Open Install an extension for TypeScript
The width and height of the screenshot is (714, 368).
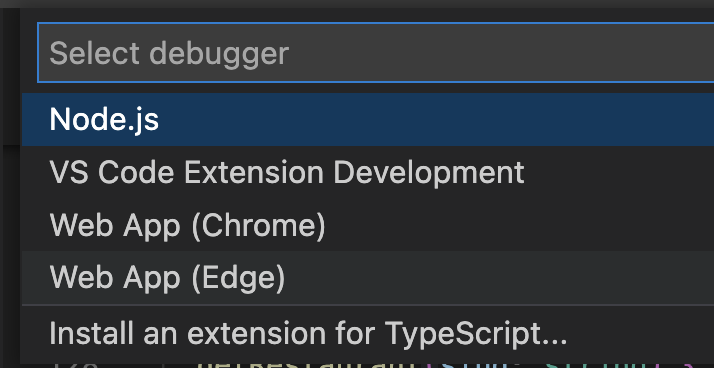368,333
